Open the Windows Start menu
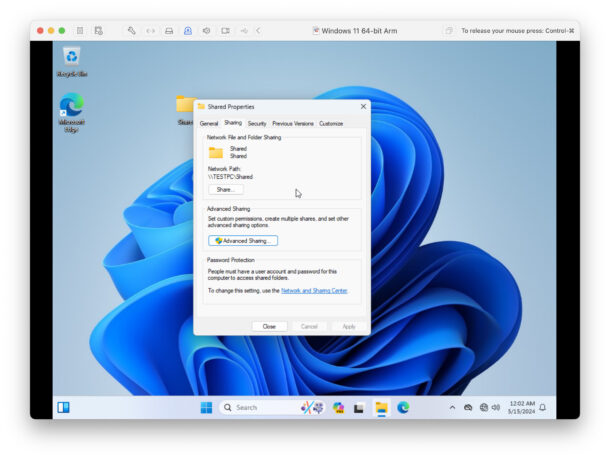This screenshot has width=610, height=459. [206, 407]
